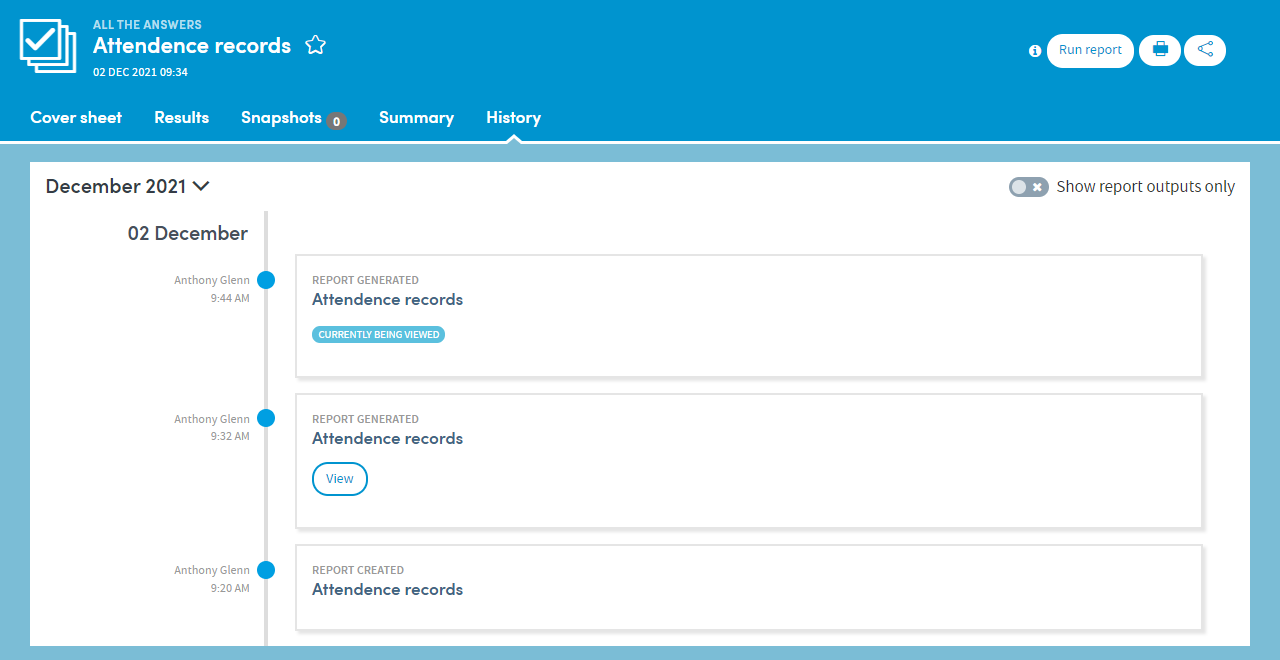1280x660 pixels.
Task: Expand the December 2021 month dropdown
Action: pos(128,186)
